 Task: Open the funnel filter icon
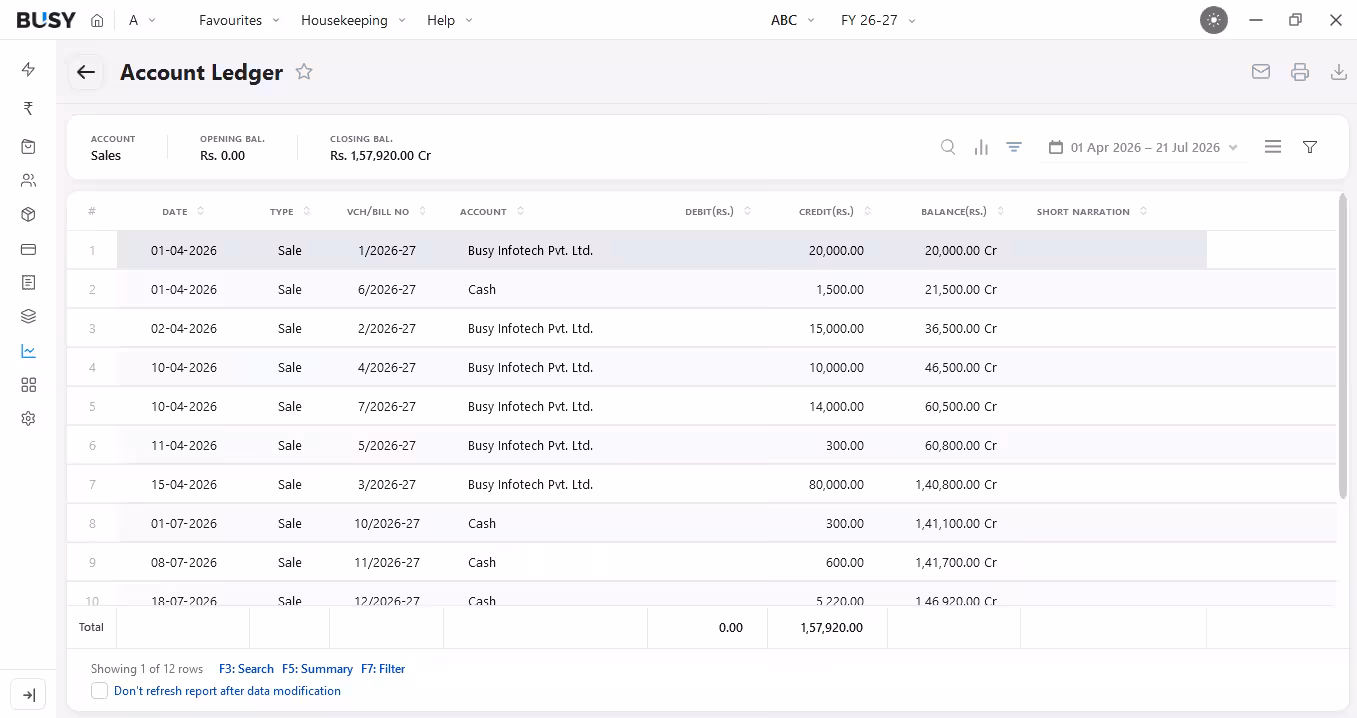coord(1310,147)
